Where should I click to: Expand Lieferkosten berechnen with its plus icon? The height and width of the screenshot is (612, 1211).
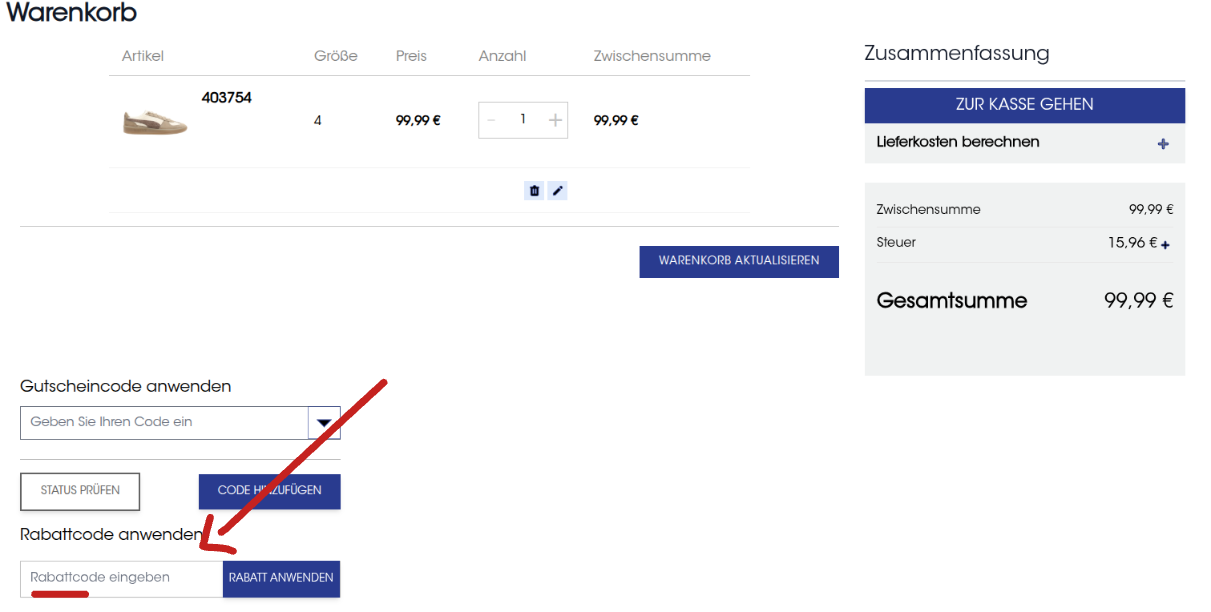click(x=1163, y=143)
